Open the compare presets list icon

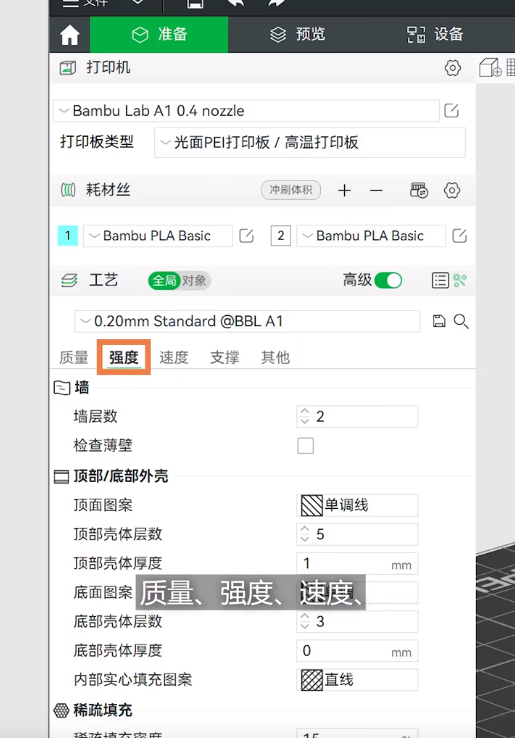440,281
